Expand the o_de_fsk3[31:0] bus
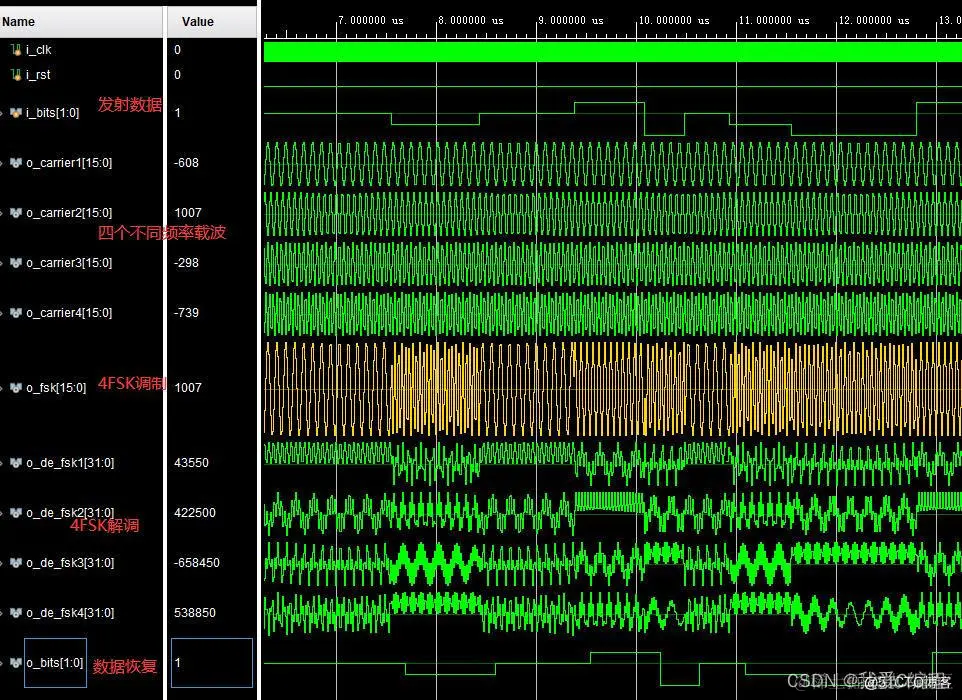 pyautogui.click(x=2, y=563)
